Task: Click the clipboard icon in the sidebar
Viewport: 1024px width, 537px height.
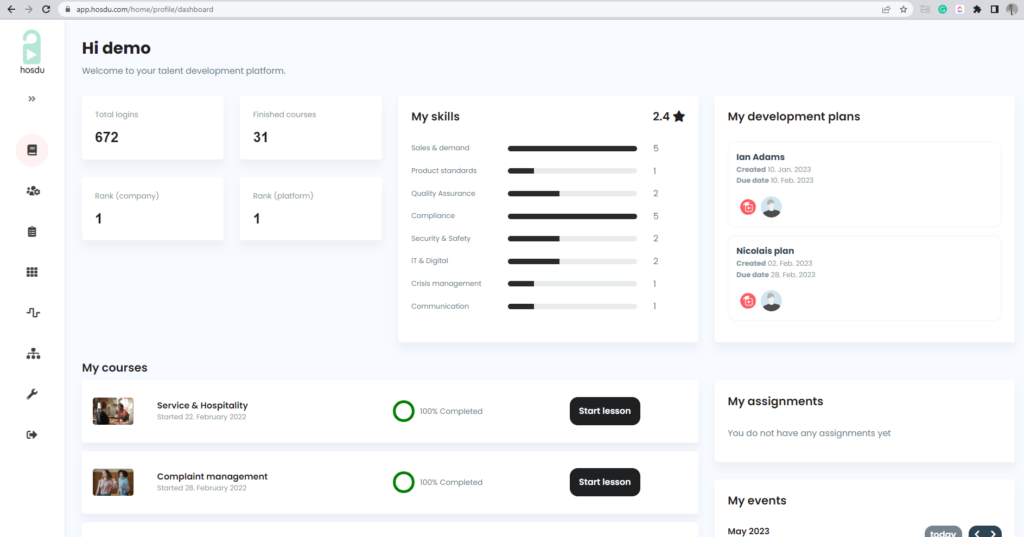Action: click(32, 232)
